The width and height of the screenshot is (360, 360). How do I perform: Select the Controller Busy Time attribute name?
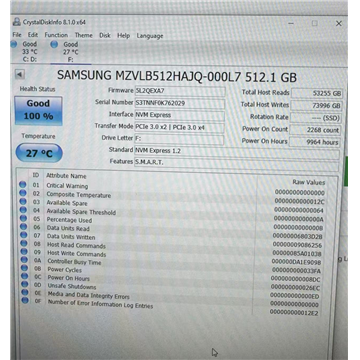point(74,262)
